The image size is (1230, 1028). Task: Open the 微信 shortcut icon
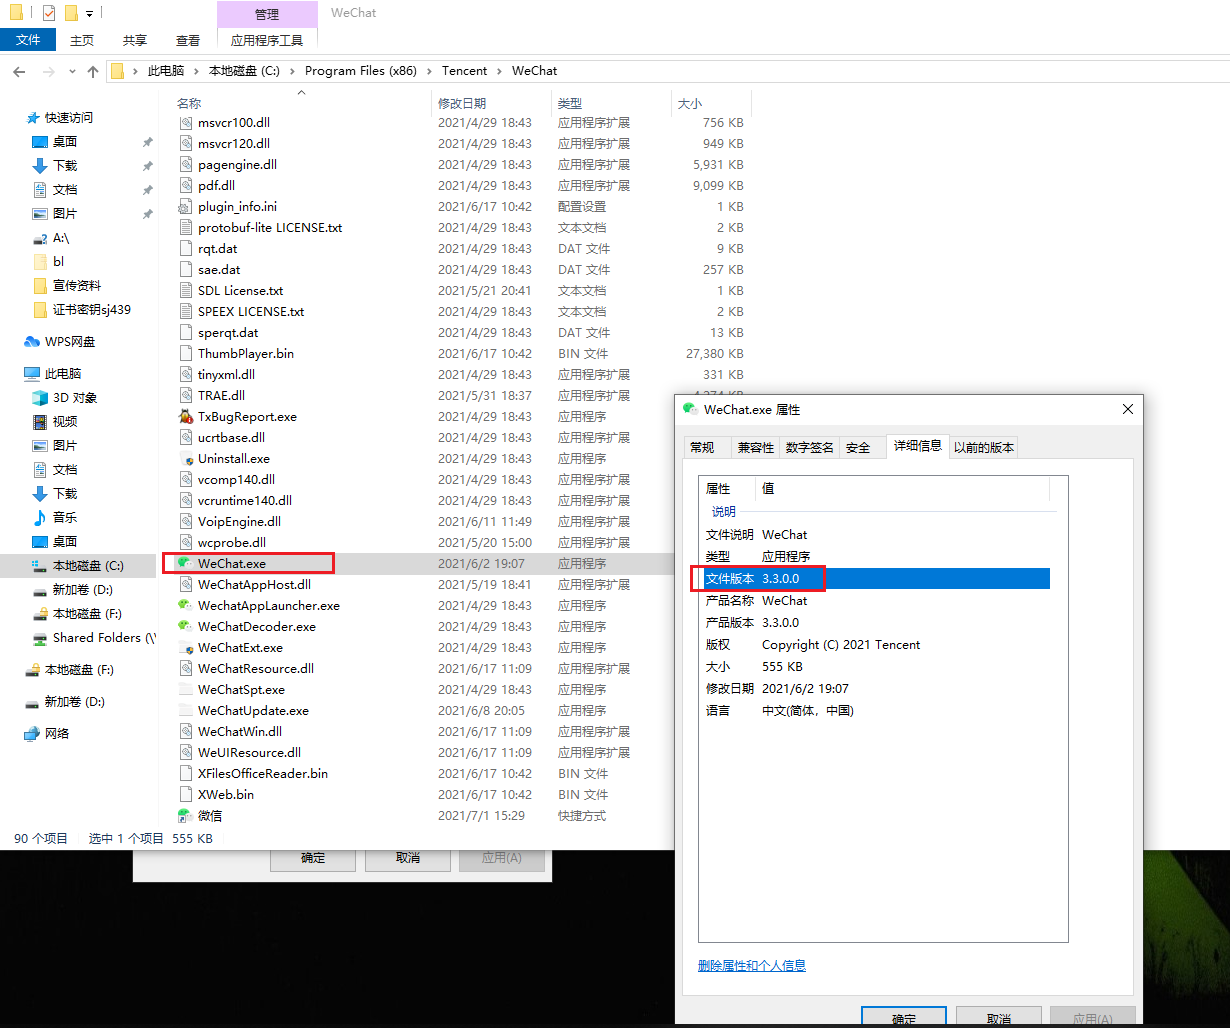(186, 816)
